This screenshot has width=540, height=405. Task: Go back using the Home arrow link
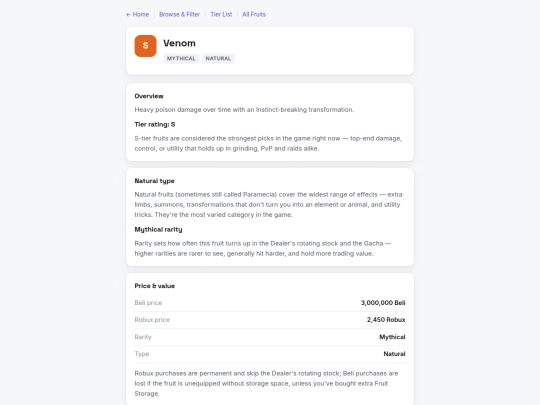[x=137, y=14]
